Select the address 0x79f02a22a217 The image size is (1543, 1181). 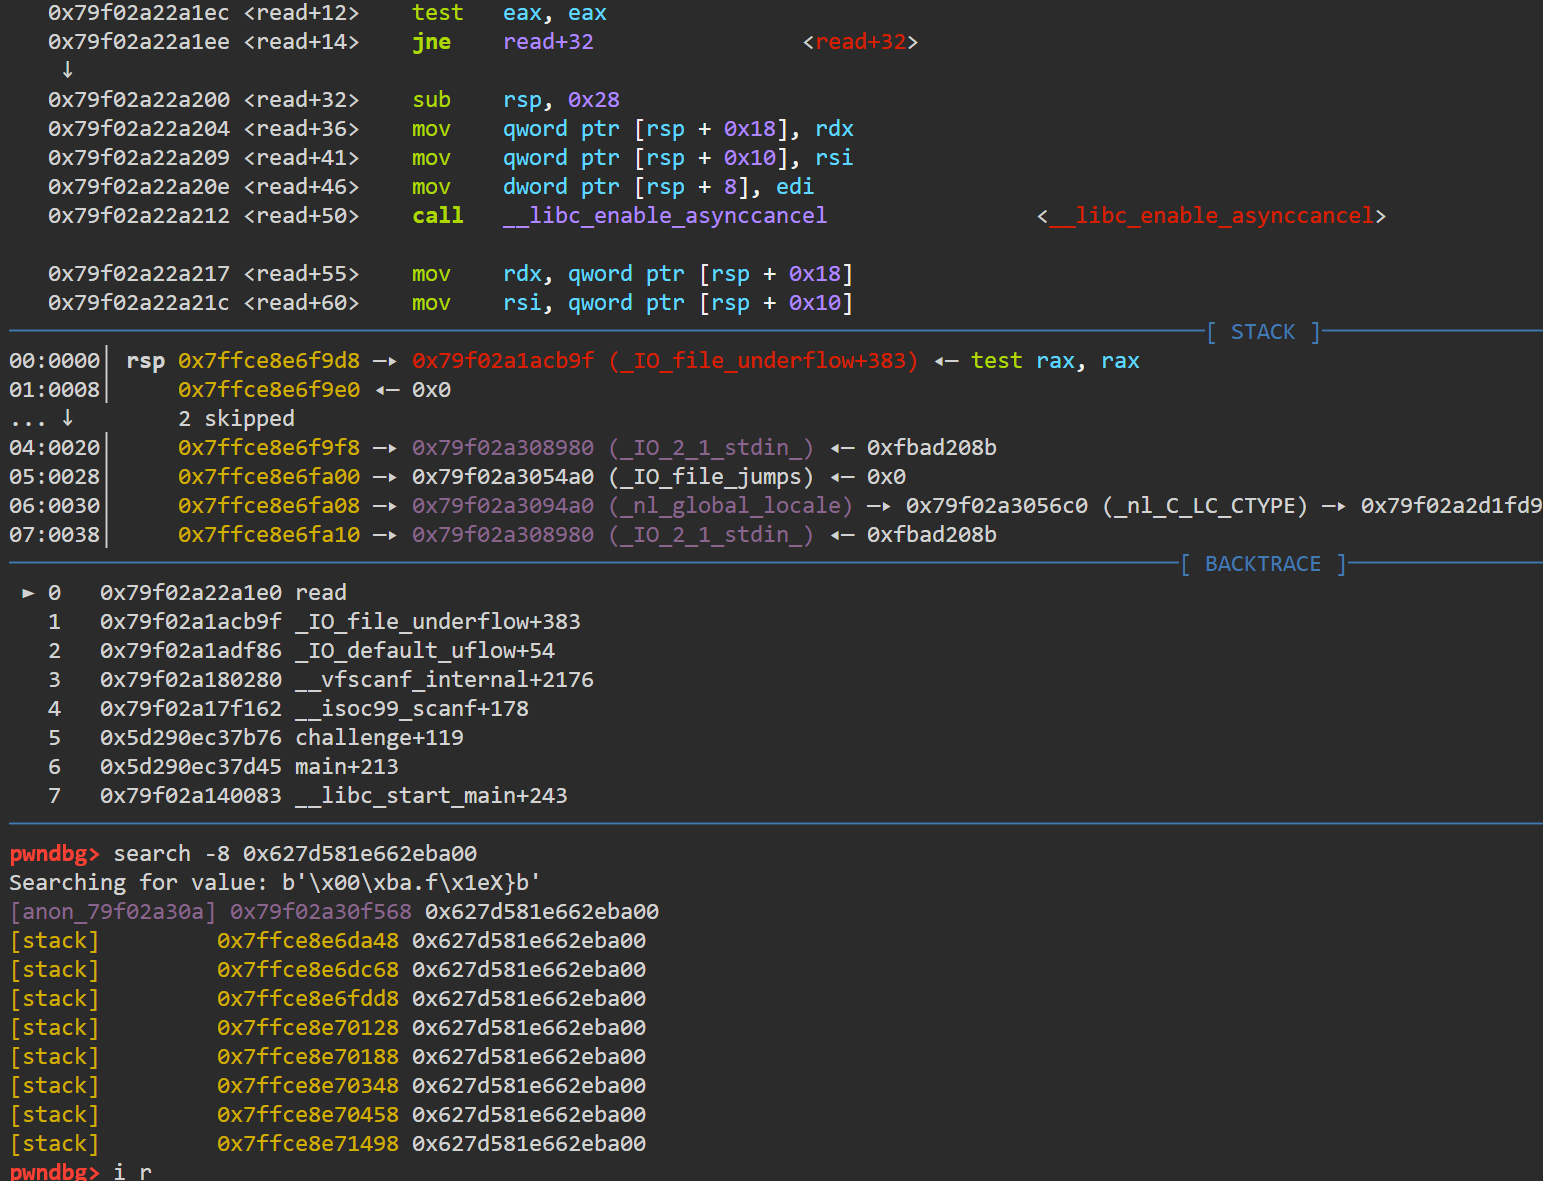139,274
